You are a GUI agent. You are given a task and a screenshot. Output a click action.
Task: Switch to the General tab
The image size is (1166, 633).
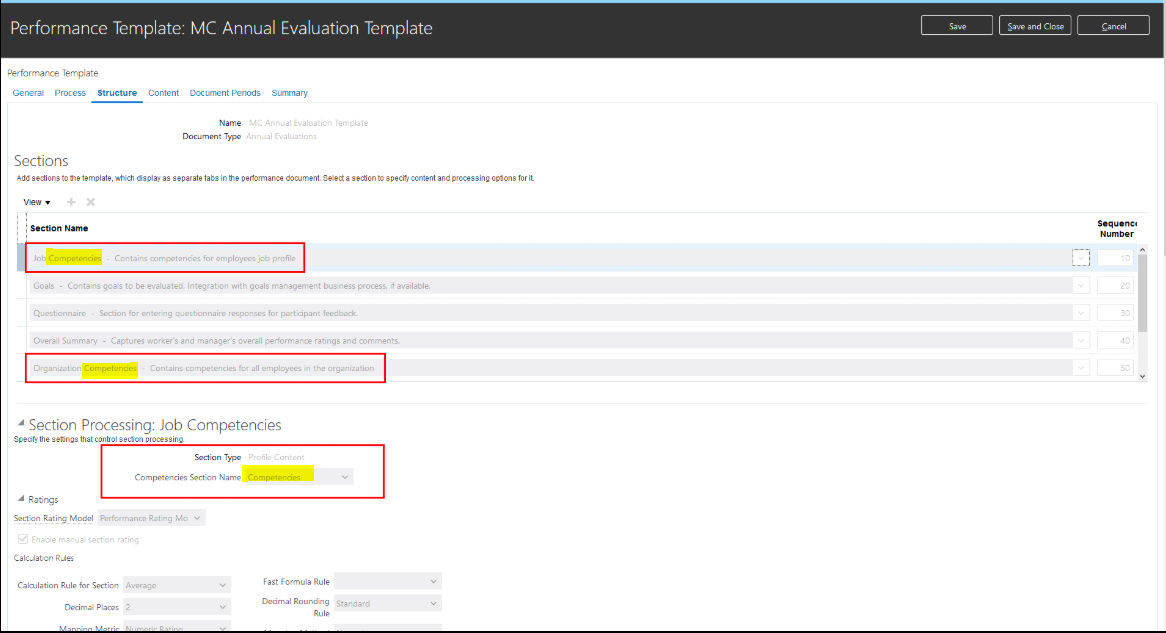point(27,93)
